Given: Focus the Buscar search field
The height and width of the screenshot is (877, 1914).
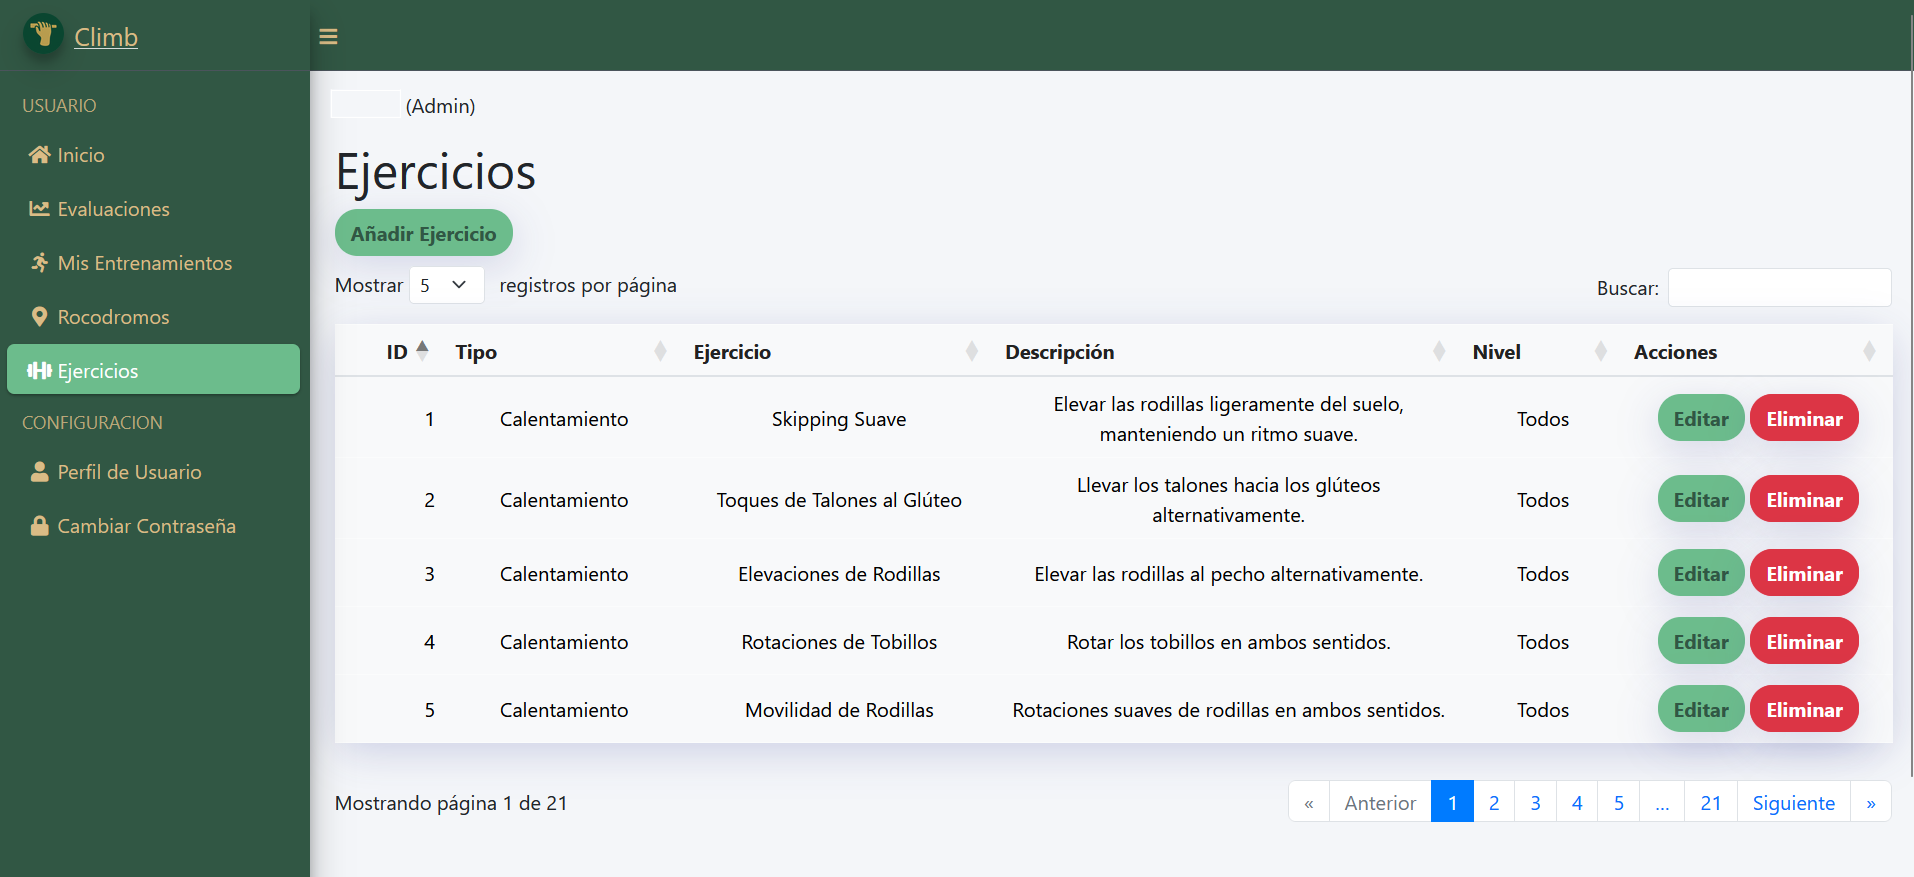Looking at the screenshot, I should [x=1779, y=288].
